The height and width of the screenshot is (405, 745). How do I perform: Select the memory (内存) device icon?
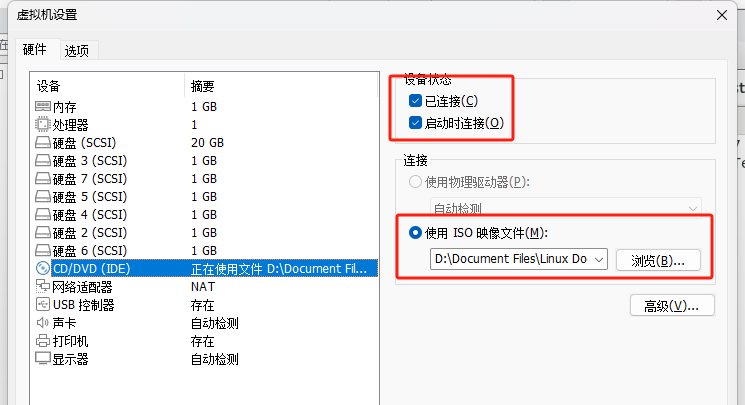tap(43, 106)
